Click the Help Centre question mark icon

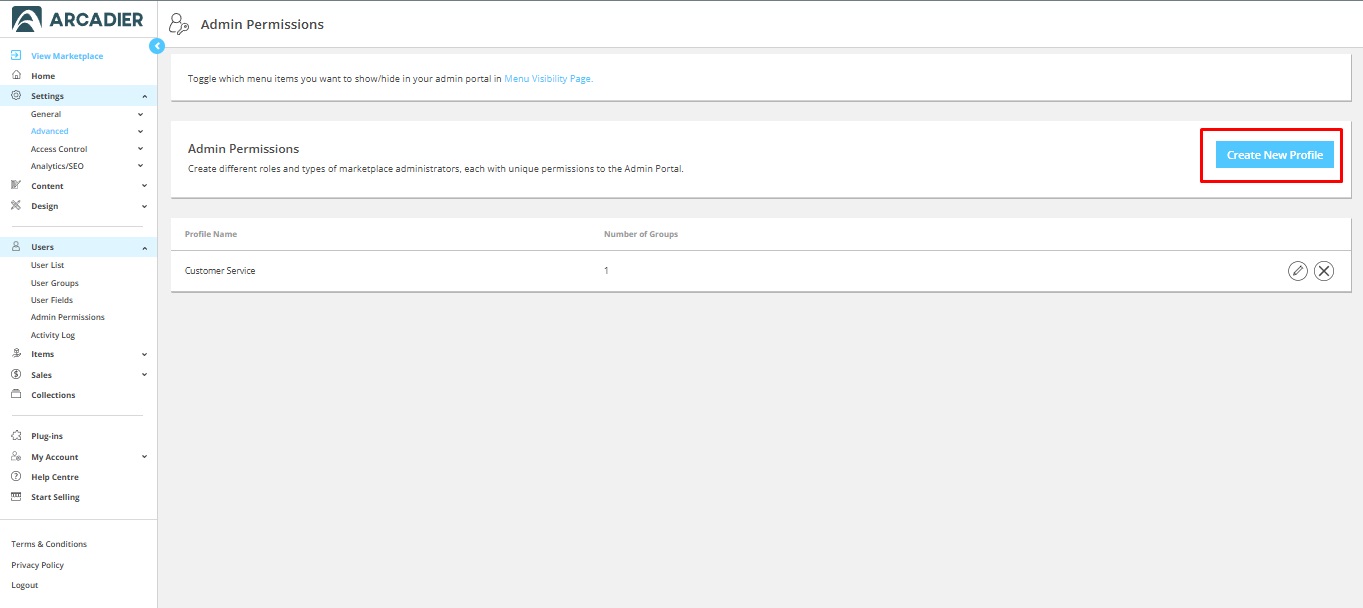(x=16, y=477)
